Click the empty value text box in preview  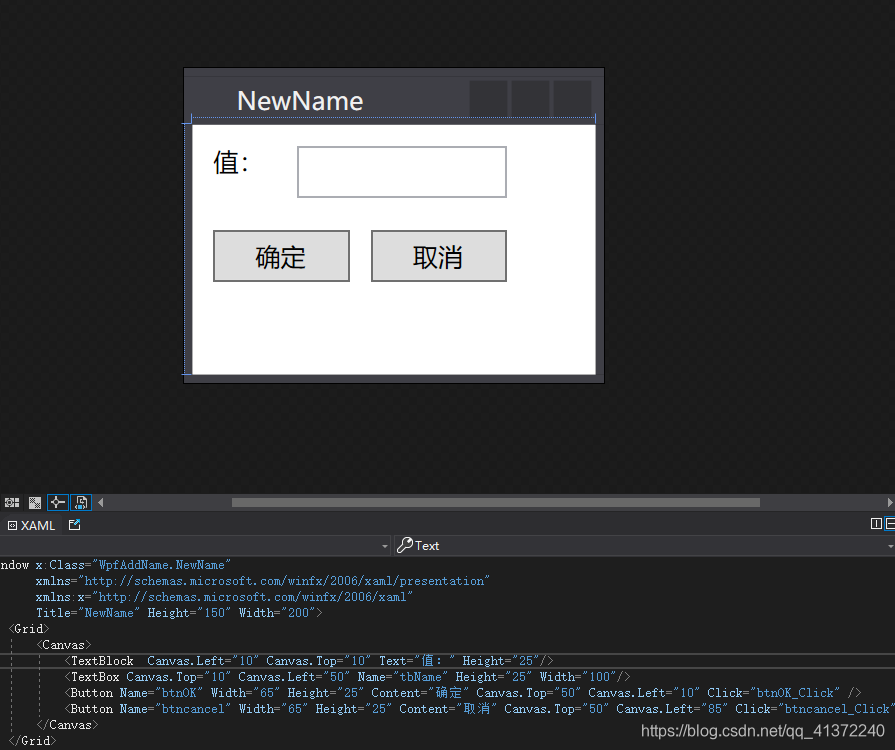(401, 171)
